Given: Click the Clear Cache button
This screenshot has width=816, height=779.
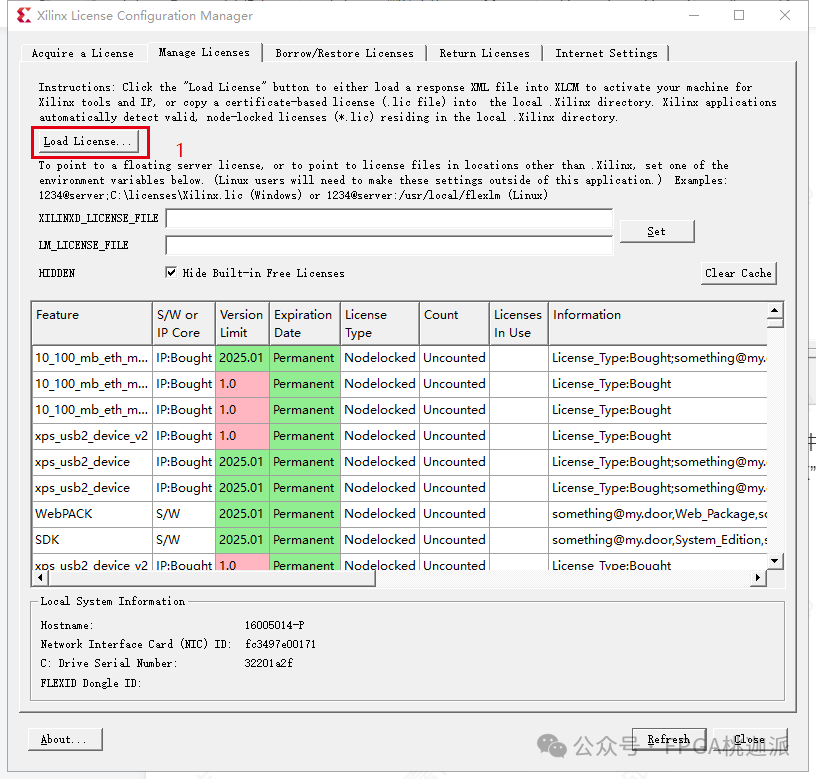Looking at the screenshot, I should coord(738,273).
